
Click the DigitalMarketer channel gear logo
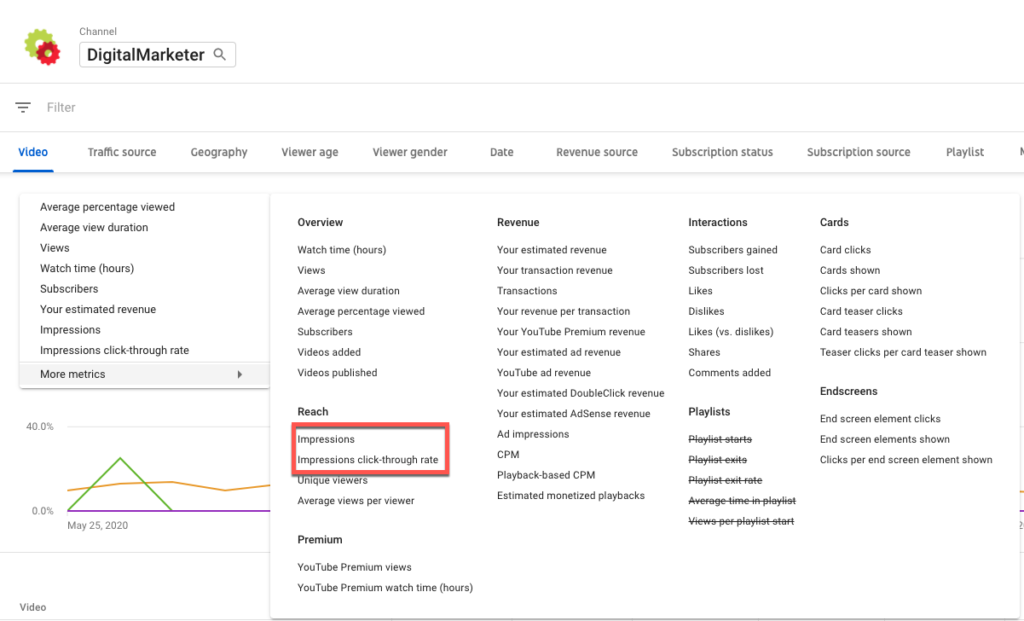coord(42,47)
